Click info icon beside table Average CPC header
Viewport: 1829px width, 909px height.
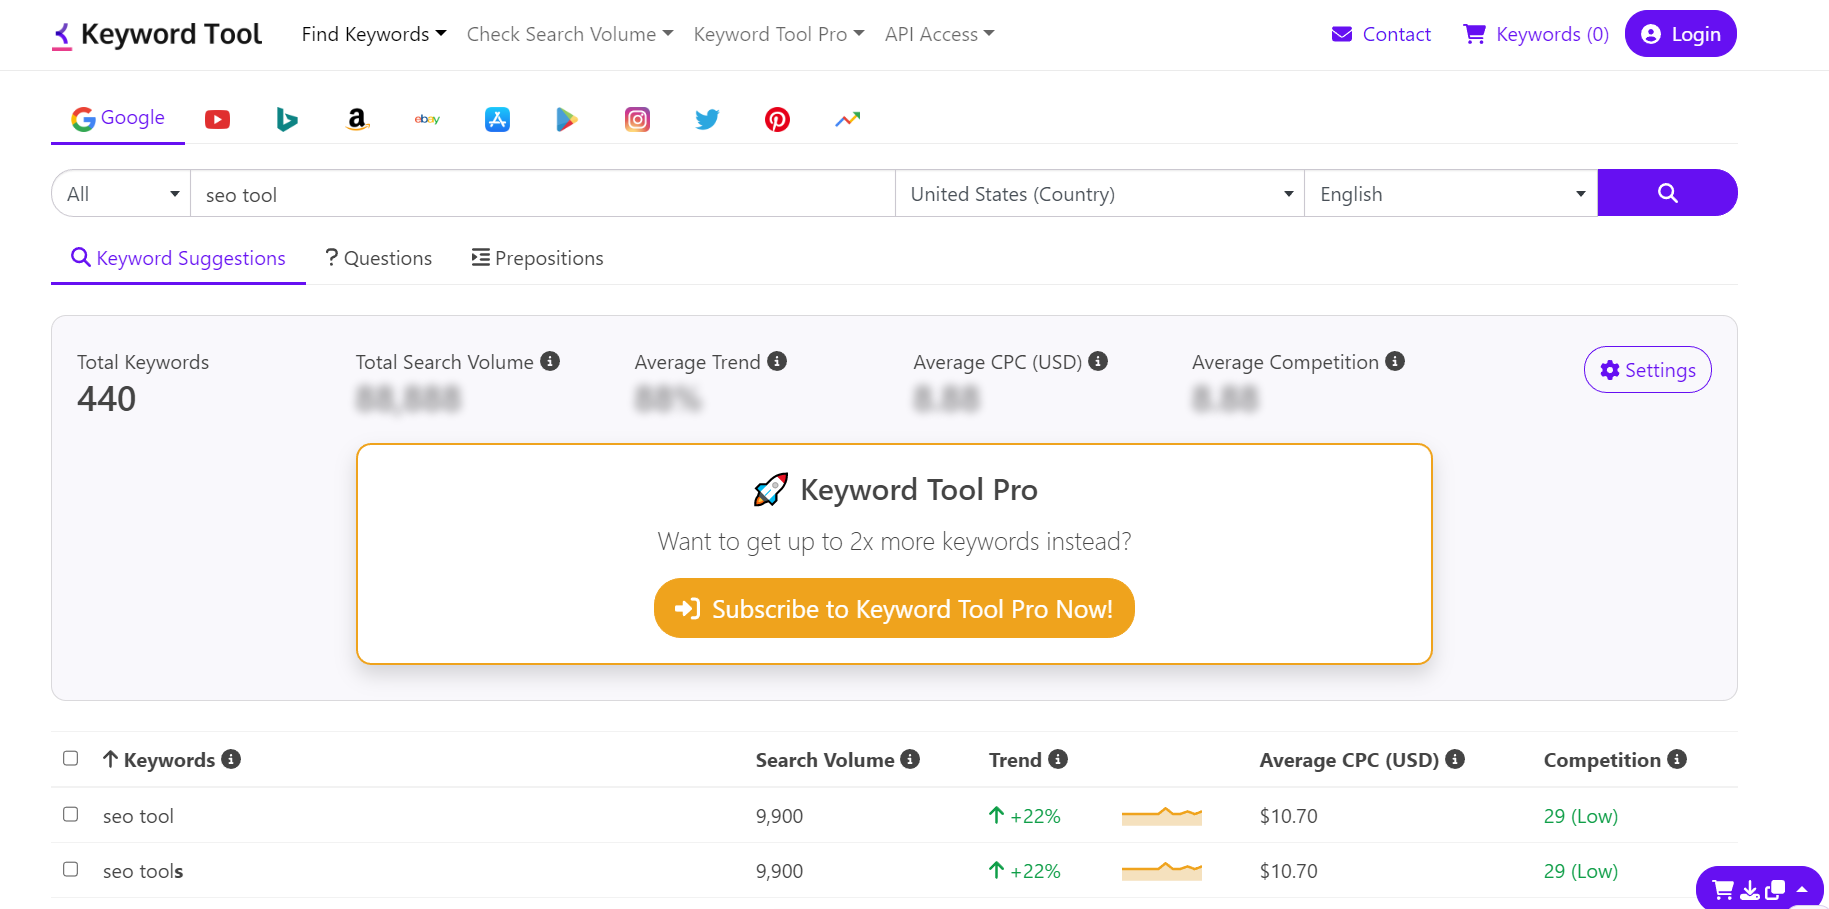click(1455, 759)
